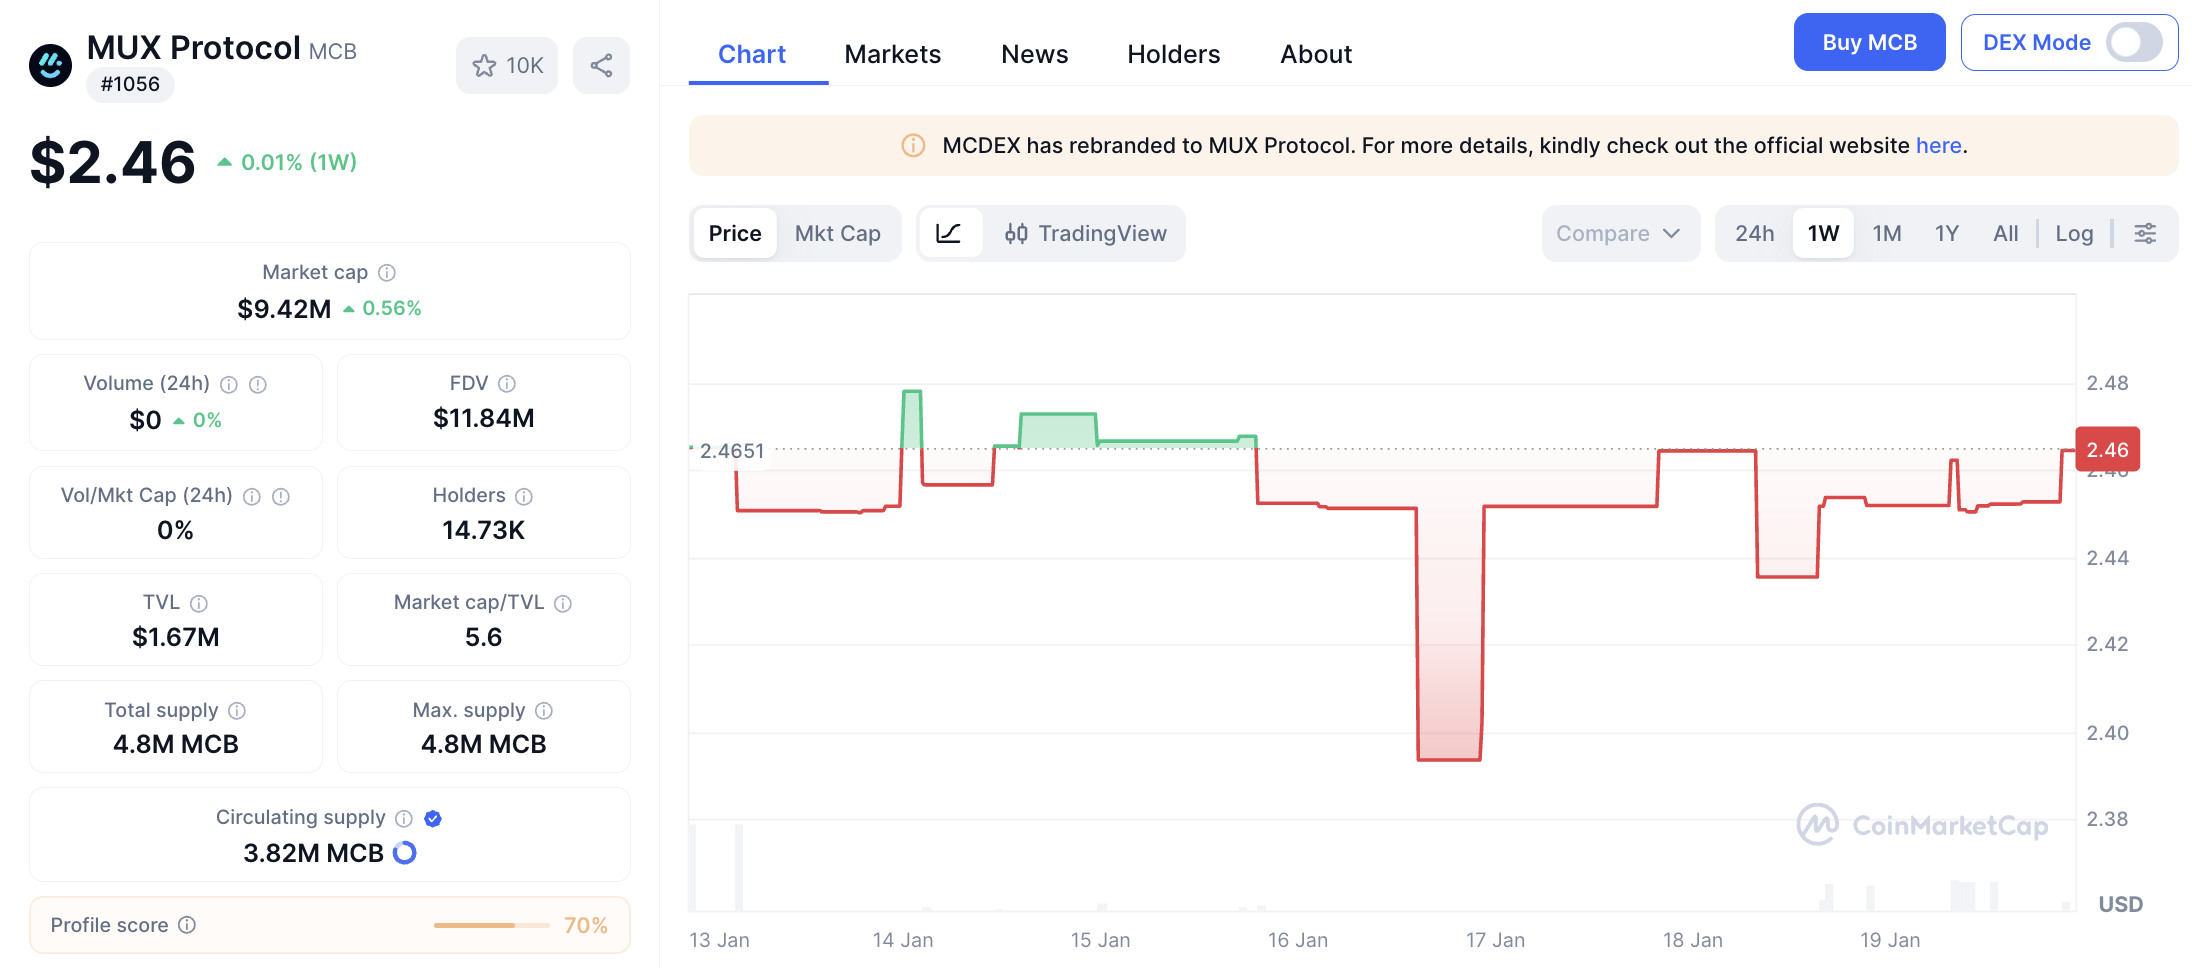
Task: Click Holders info icon
Action: pyautogui.click(x=524, y=496)
